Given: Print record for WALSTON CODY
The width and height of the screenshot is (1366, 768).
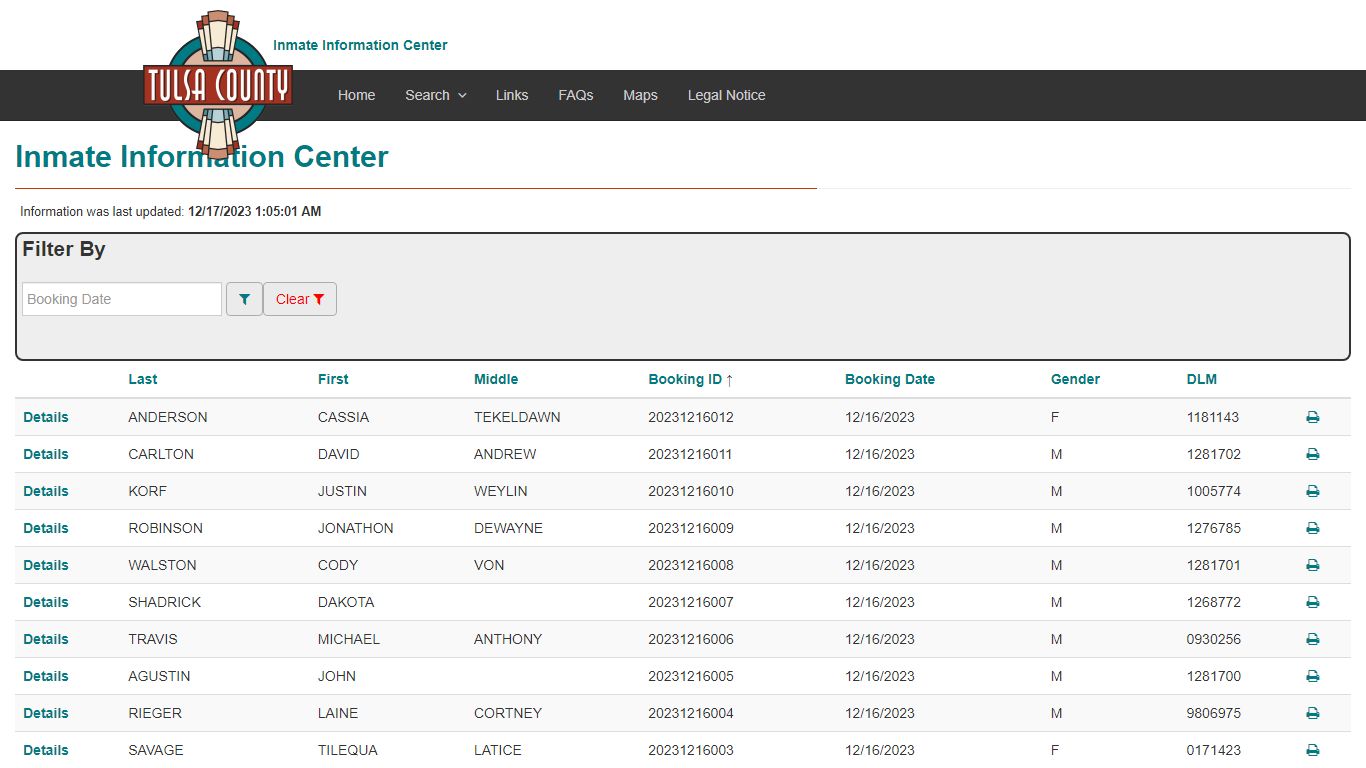Looking at the screenshot, I should 1312,565.
